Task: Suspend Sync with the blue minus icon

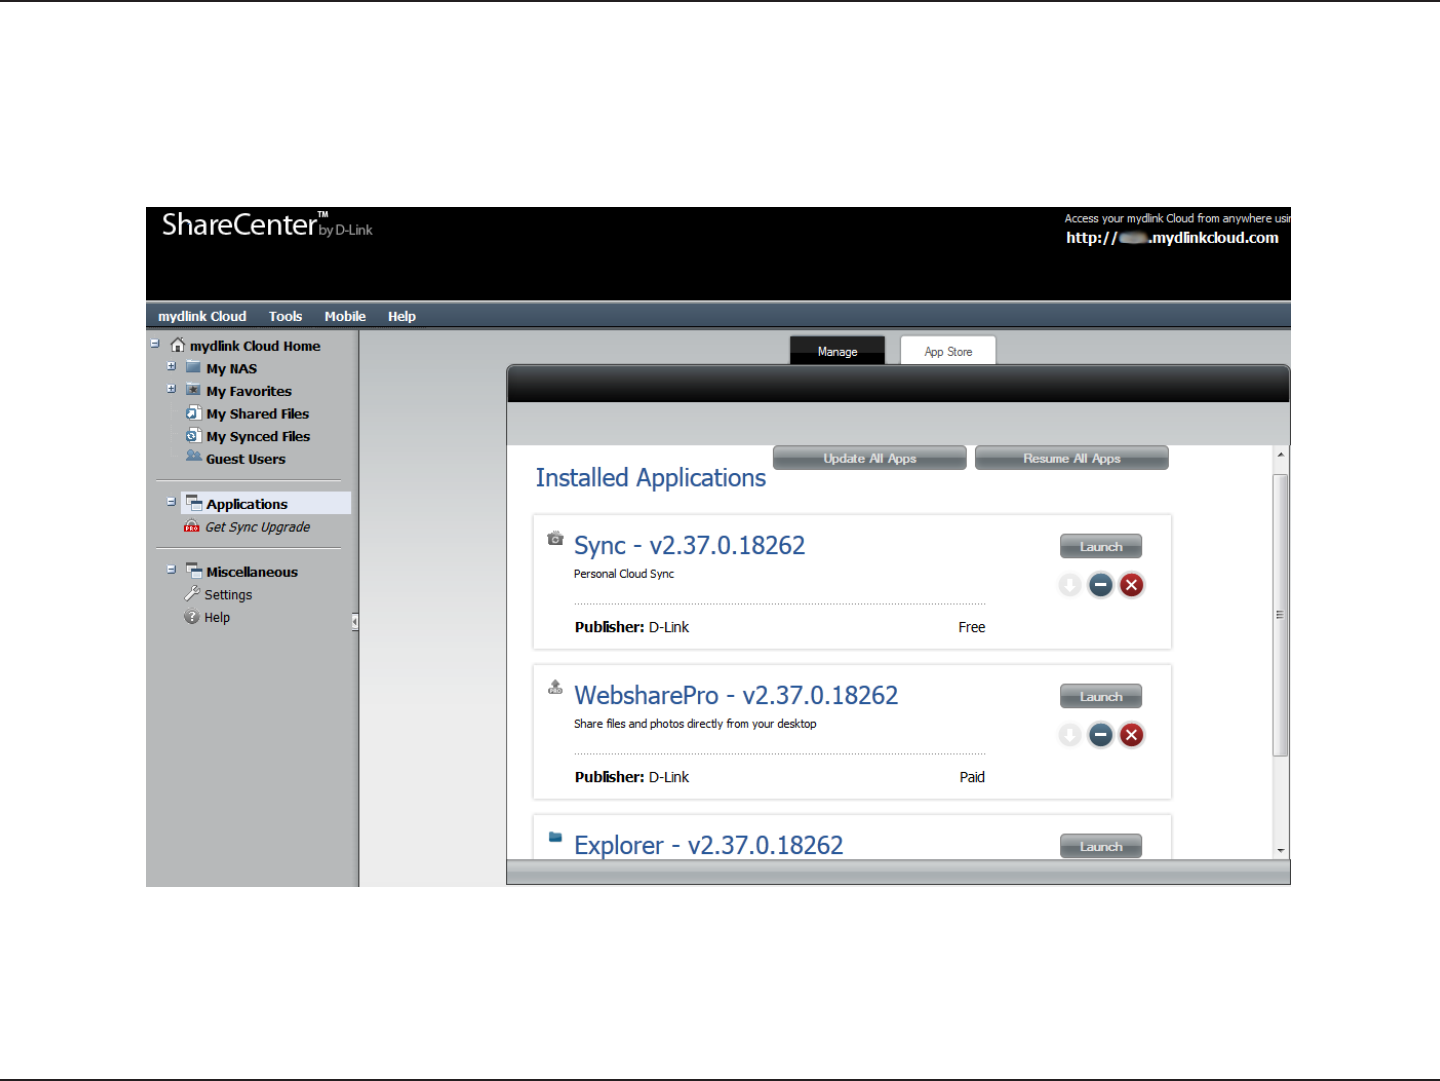Action: pyautogui.click(x=1101, y=585)
